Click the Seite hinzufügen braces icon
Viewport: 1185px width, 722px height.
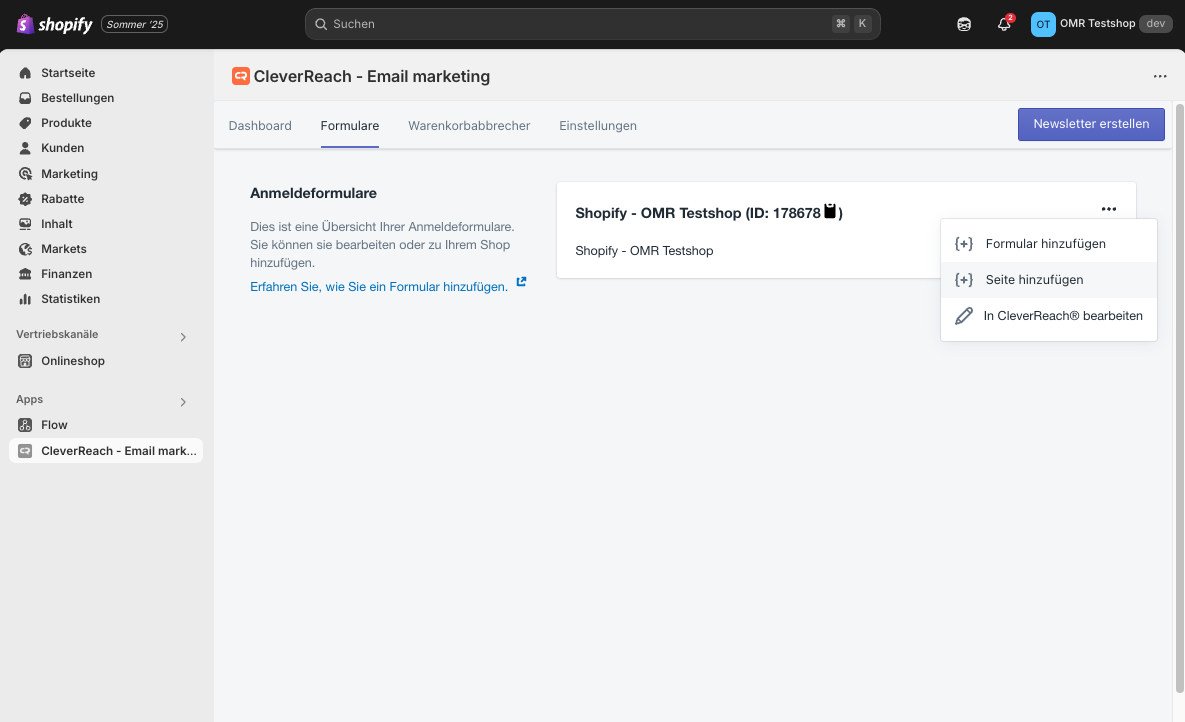click(x=964, y=280)
